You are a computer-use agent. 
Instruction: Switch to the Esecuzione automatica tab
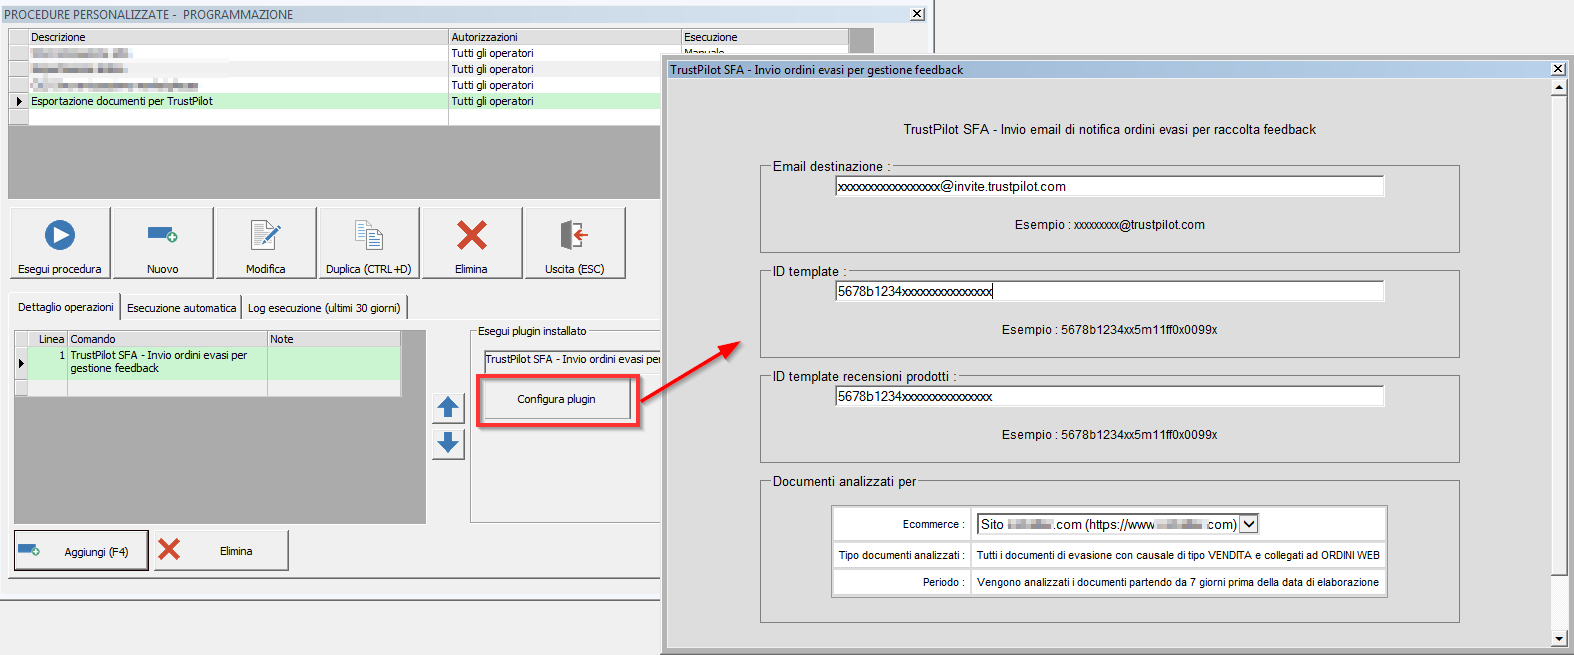[181, 308]
